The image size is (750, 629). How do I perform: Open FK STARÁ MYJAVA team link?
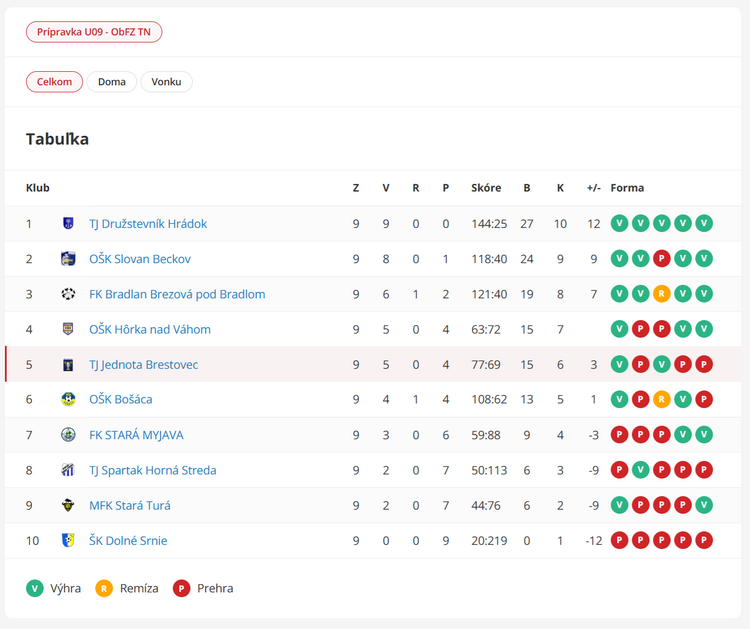[x=136, y=435]
